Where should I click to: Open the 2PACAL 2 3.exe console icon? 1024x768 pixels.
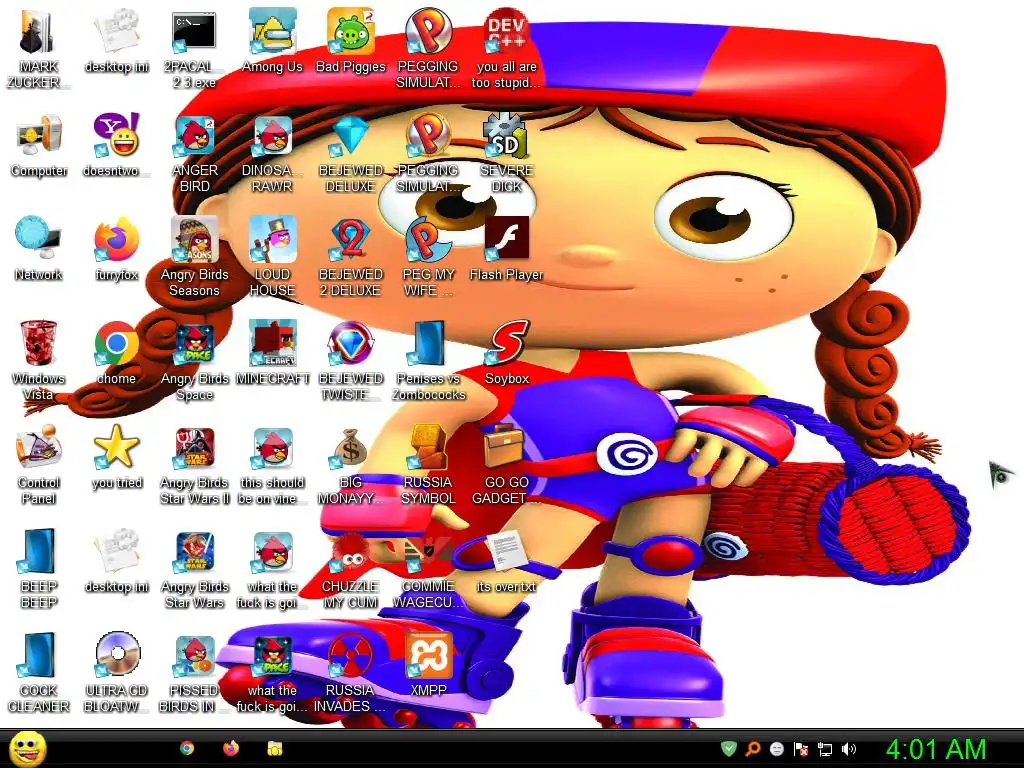pyautogui.click(x=194, y=49)
